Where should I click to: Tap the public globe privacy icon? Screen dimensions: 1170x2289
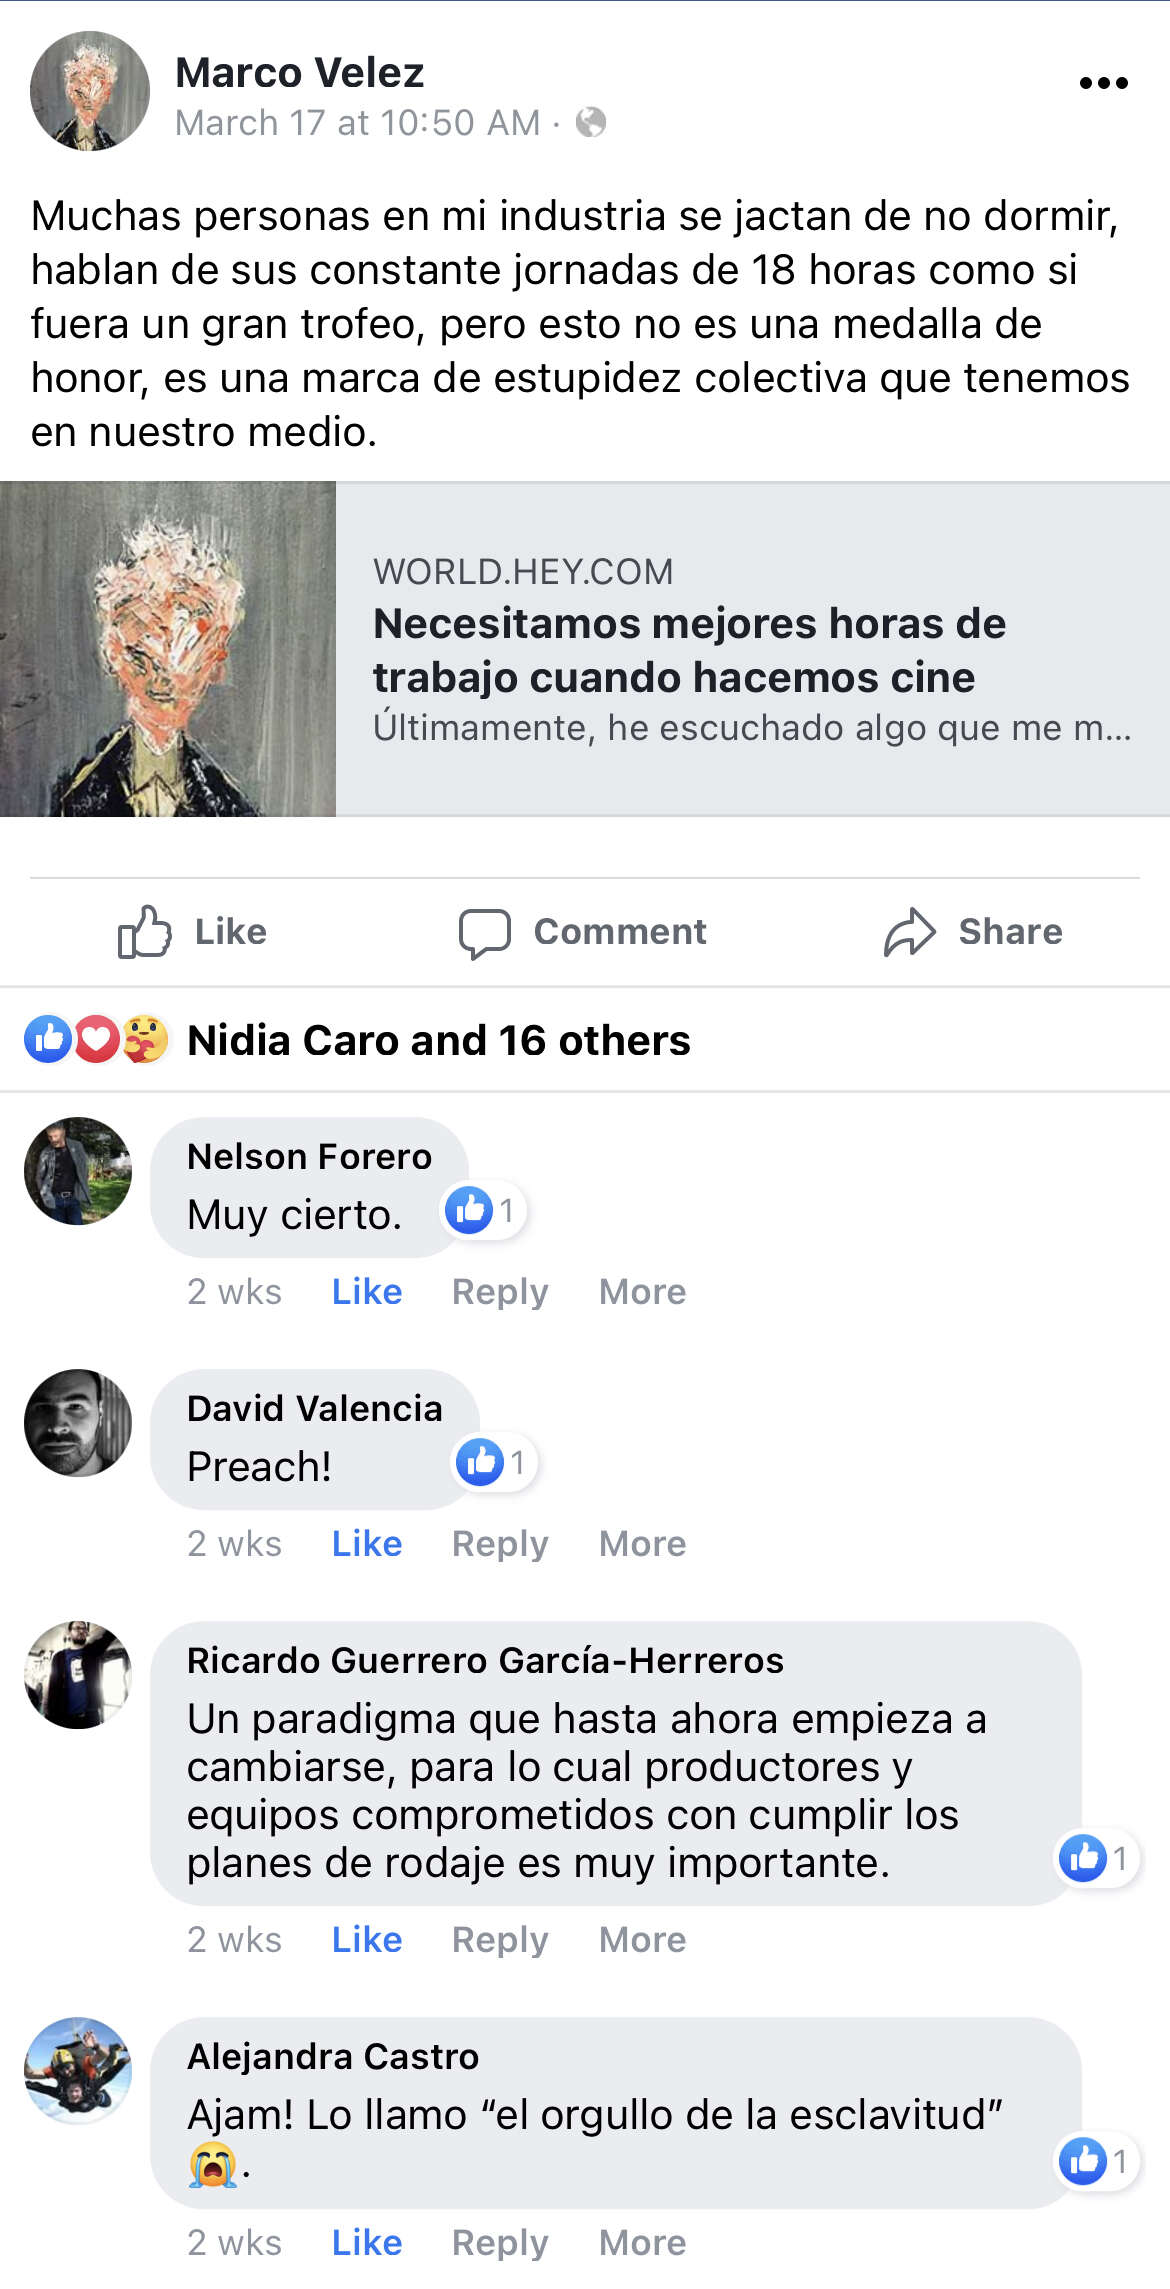(x=591, y=122)
